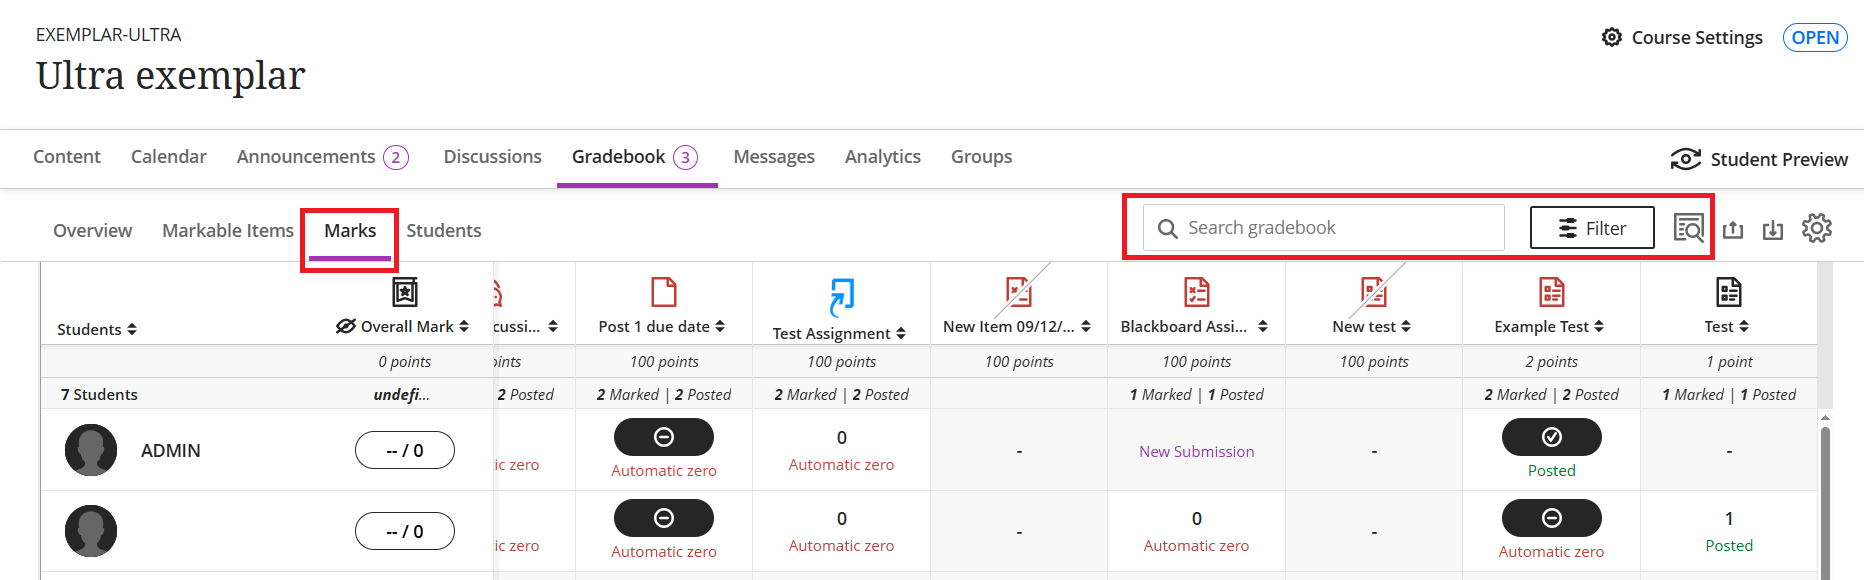The width and height of the screenshot is (1866, 580).
Task: Click the Filter button
Action: click(x=1592, y=228)
